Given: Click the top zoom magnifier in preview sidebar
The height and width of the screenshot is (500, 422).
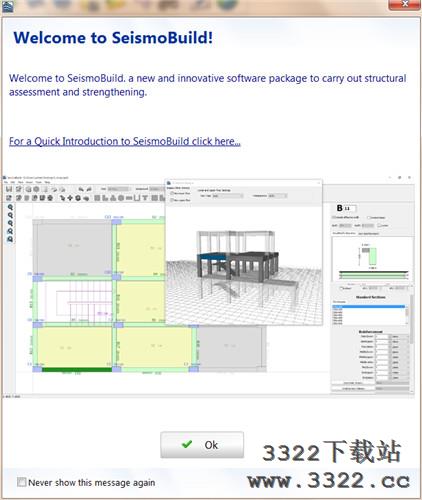Looking at the screenshot, I should tap(10, 207).
